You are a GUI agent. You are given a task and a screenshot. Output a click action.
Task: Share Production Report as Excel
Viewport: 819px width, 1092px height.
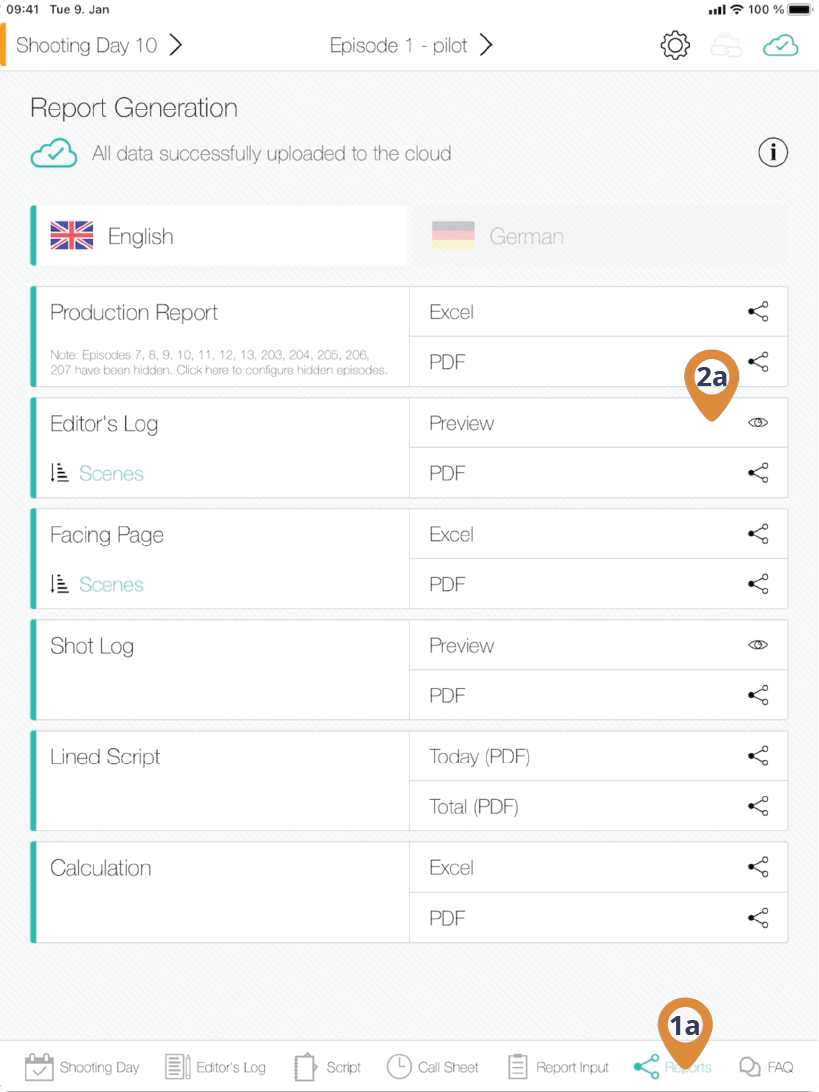[x=758, y=312]
